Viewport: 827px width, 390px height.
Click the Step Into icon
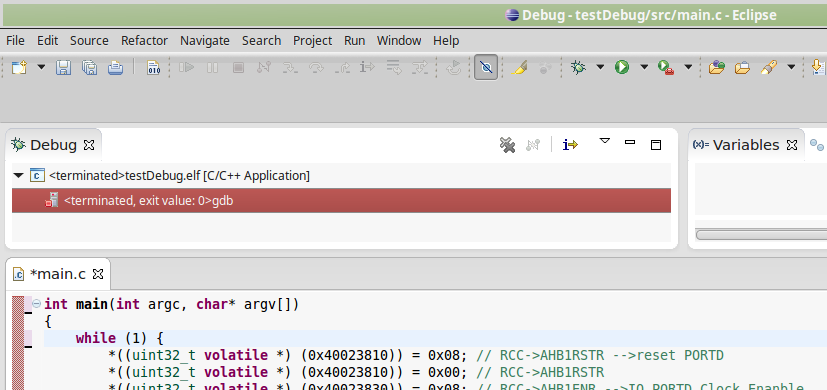290,68
